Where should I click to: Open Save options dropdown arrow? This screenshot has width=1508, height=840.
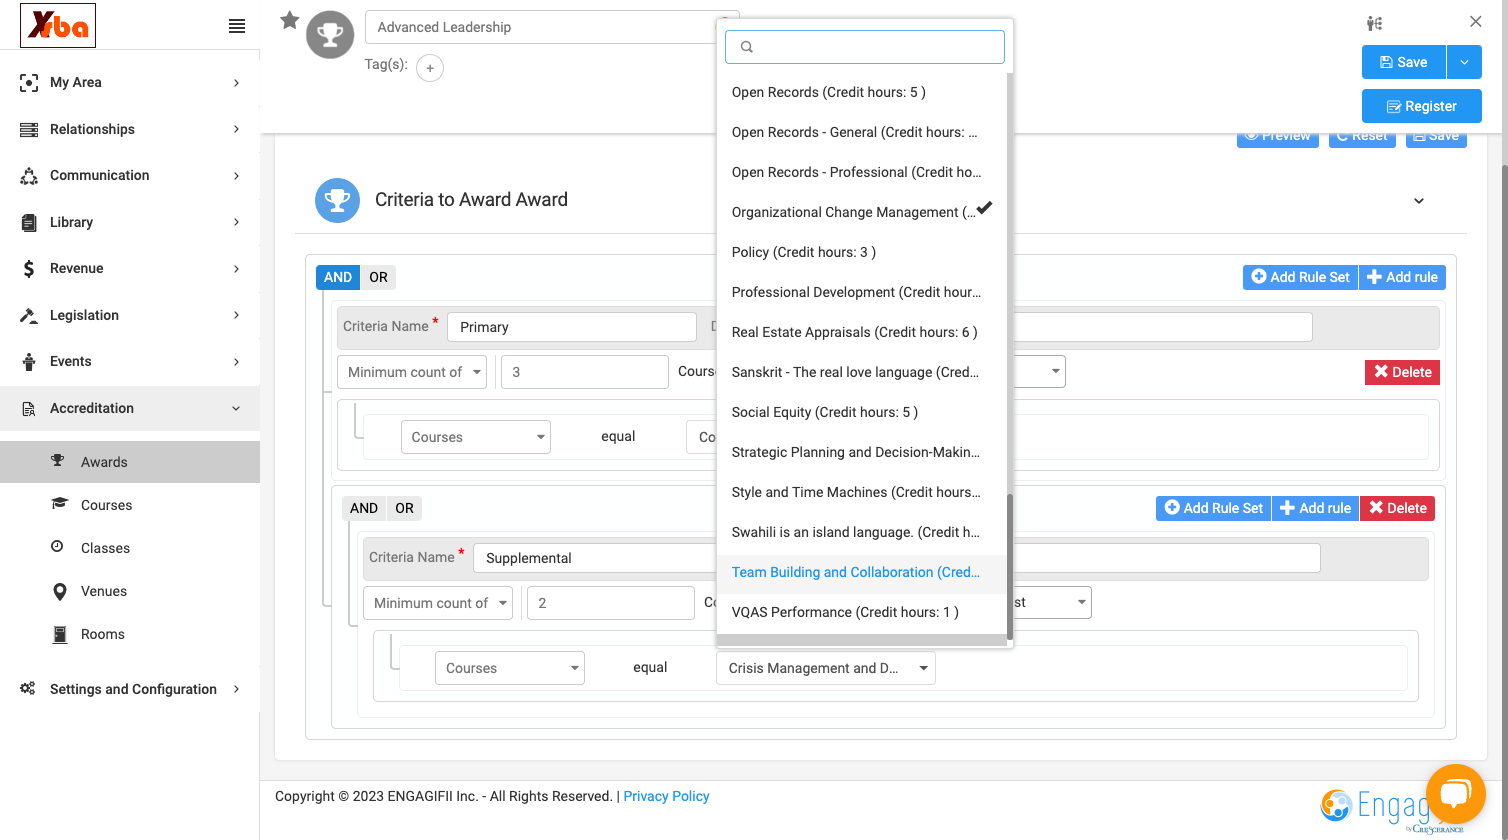(x=1464, y=62)
